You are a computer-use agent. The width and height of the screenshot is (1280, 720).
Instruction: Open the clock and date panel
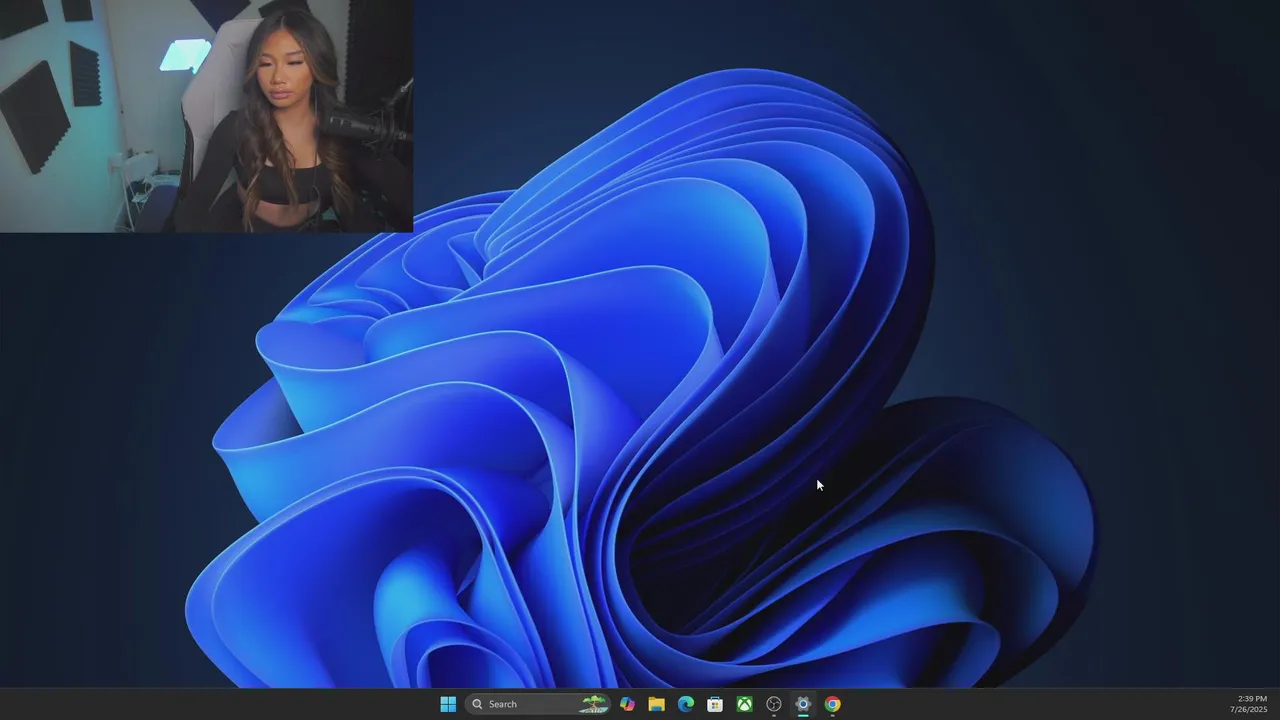[x=1249, y=704]
